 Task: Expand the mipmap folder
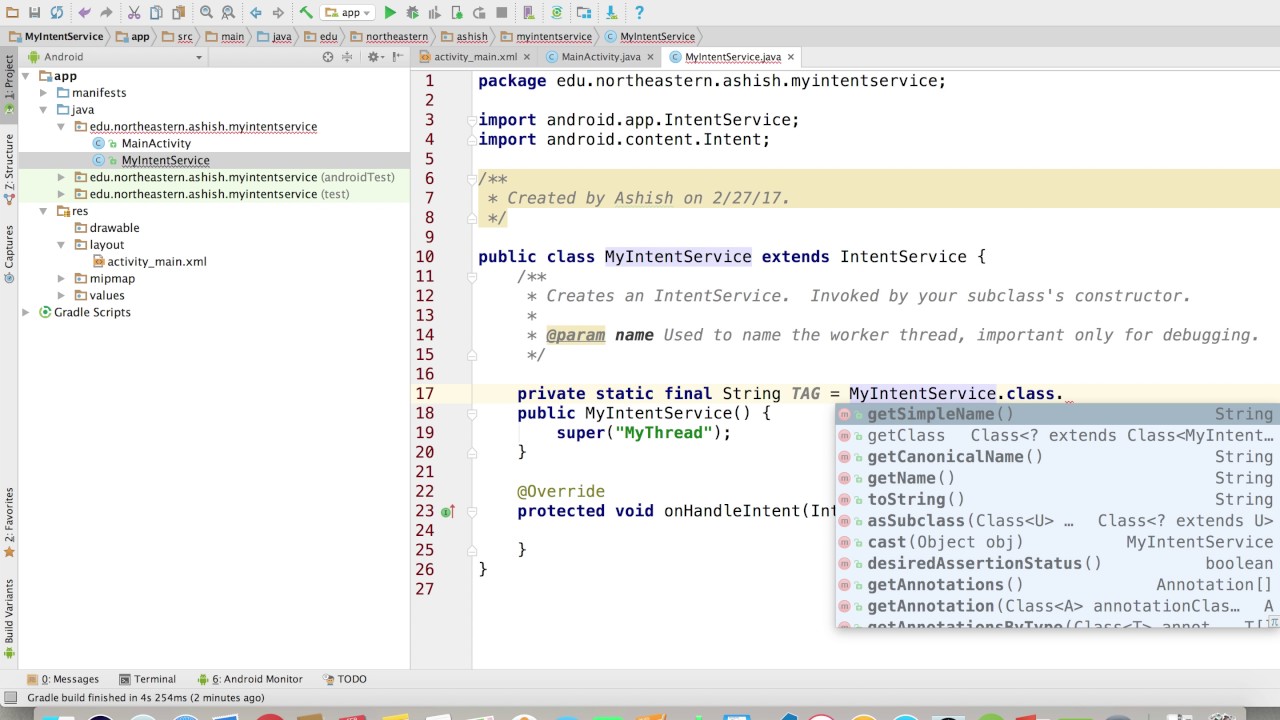tap(62, 279)
